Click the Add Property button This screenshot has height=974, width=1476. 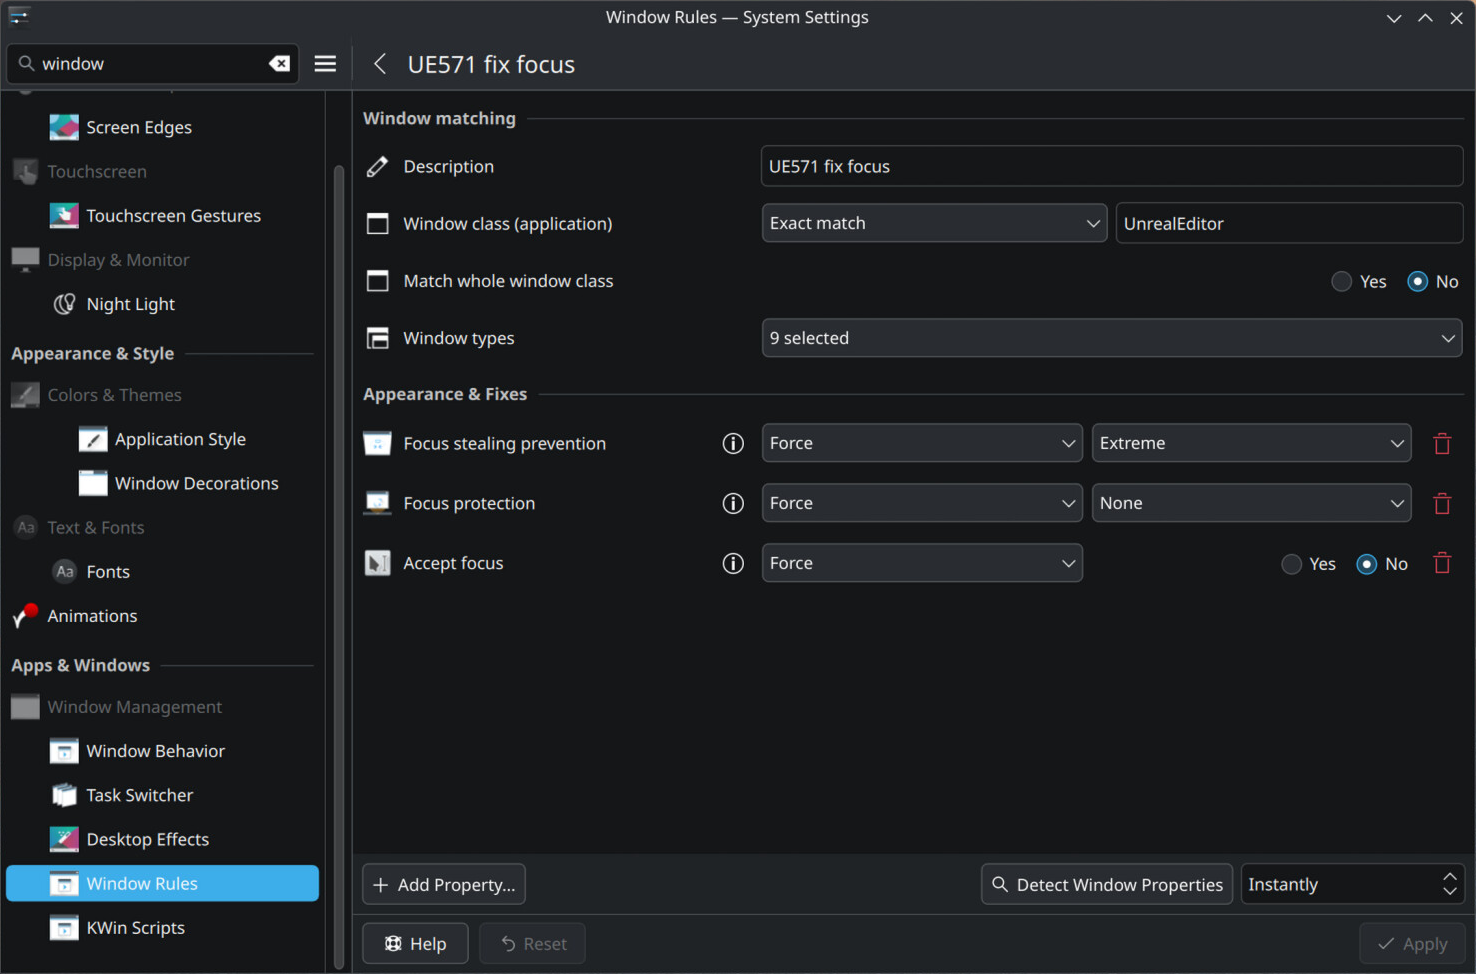[443, 884]
